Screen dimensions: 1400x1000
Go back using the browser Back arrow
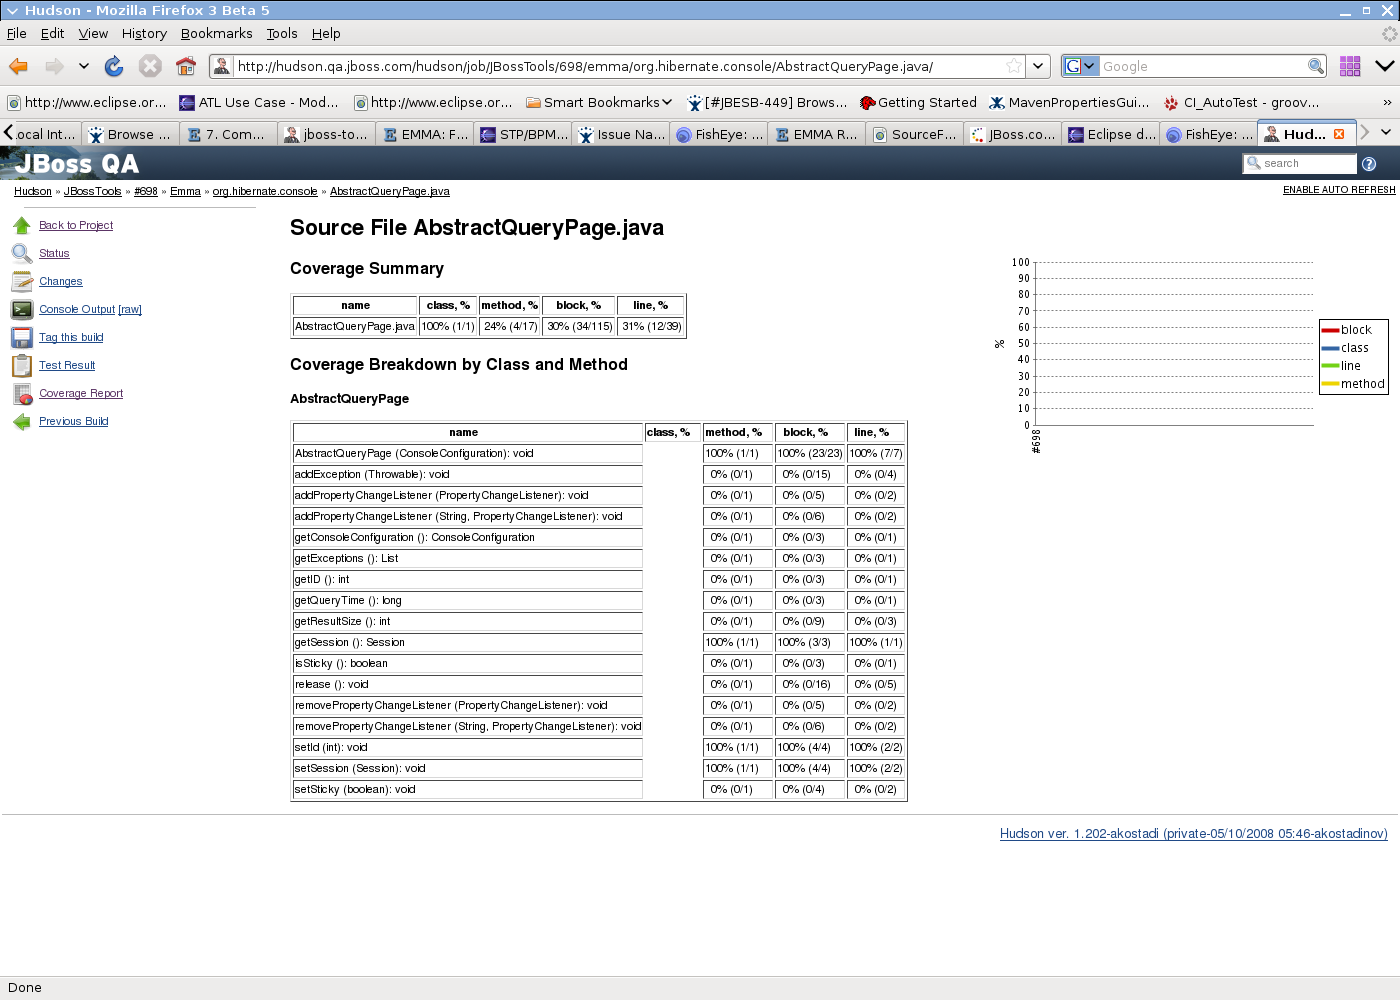tap(18, 66)
